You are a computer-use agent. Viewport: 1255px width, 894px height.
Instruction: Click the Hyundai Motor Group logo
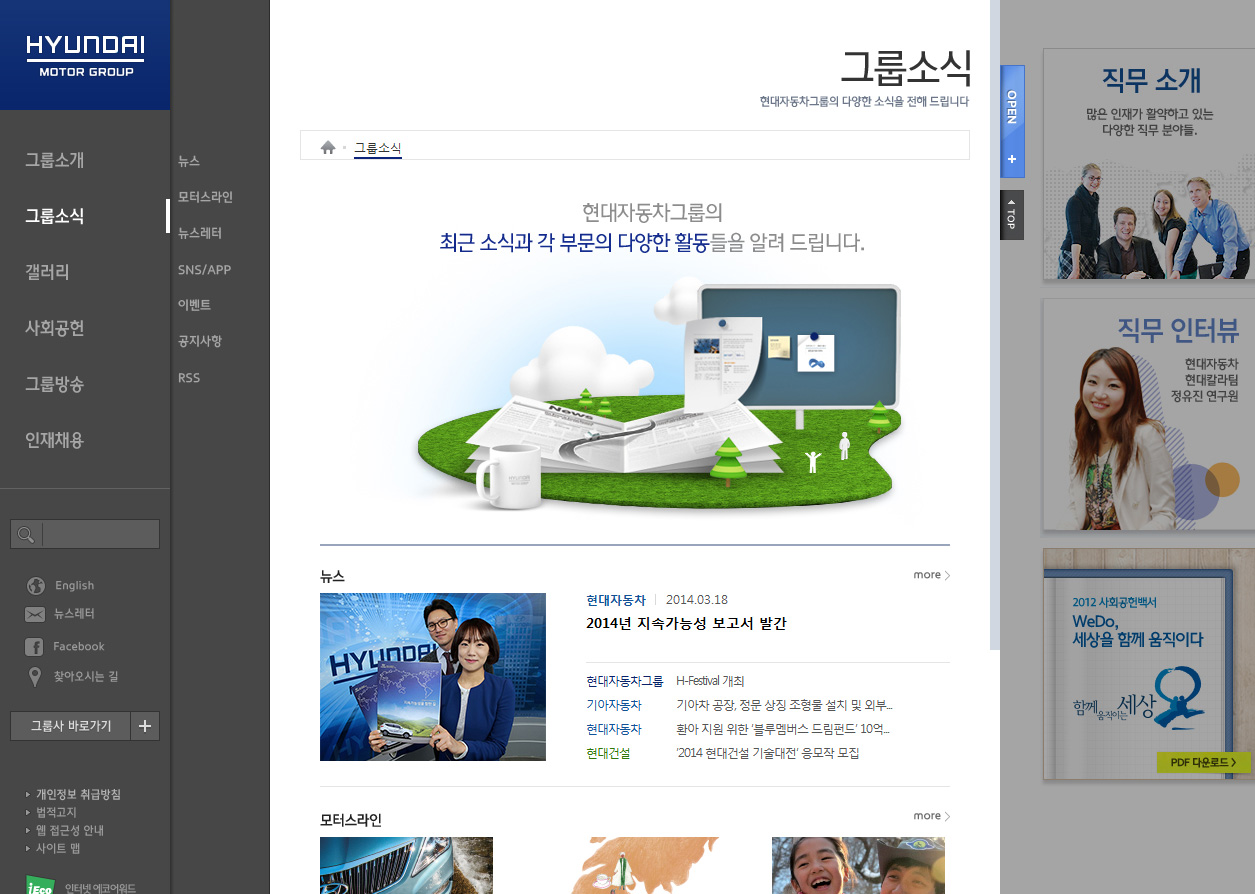(x=85, y=55)
